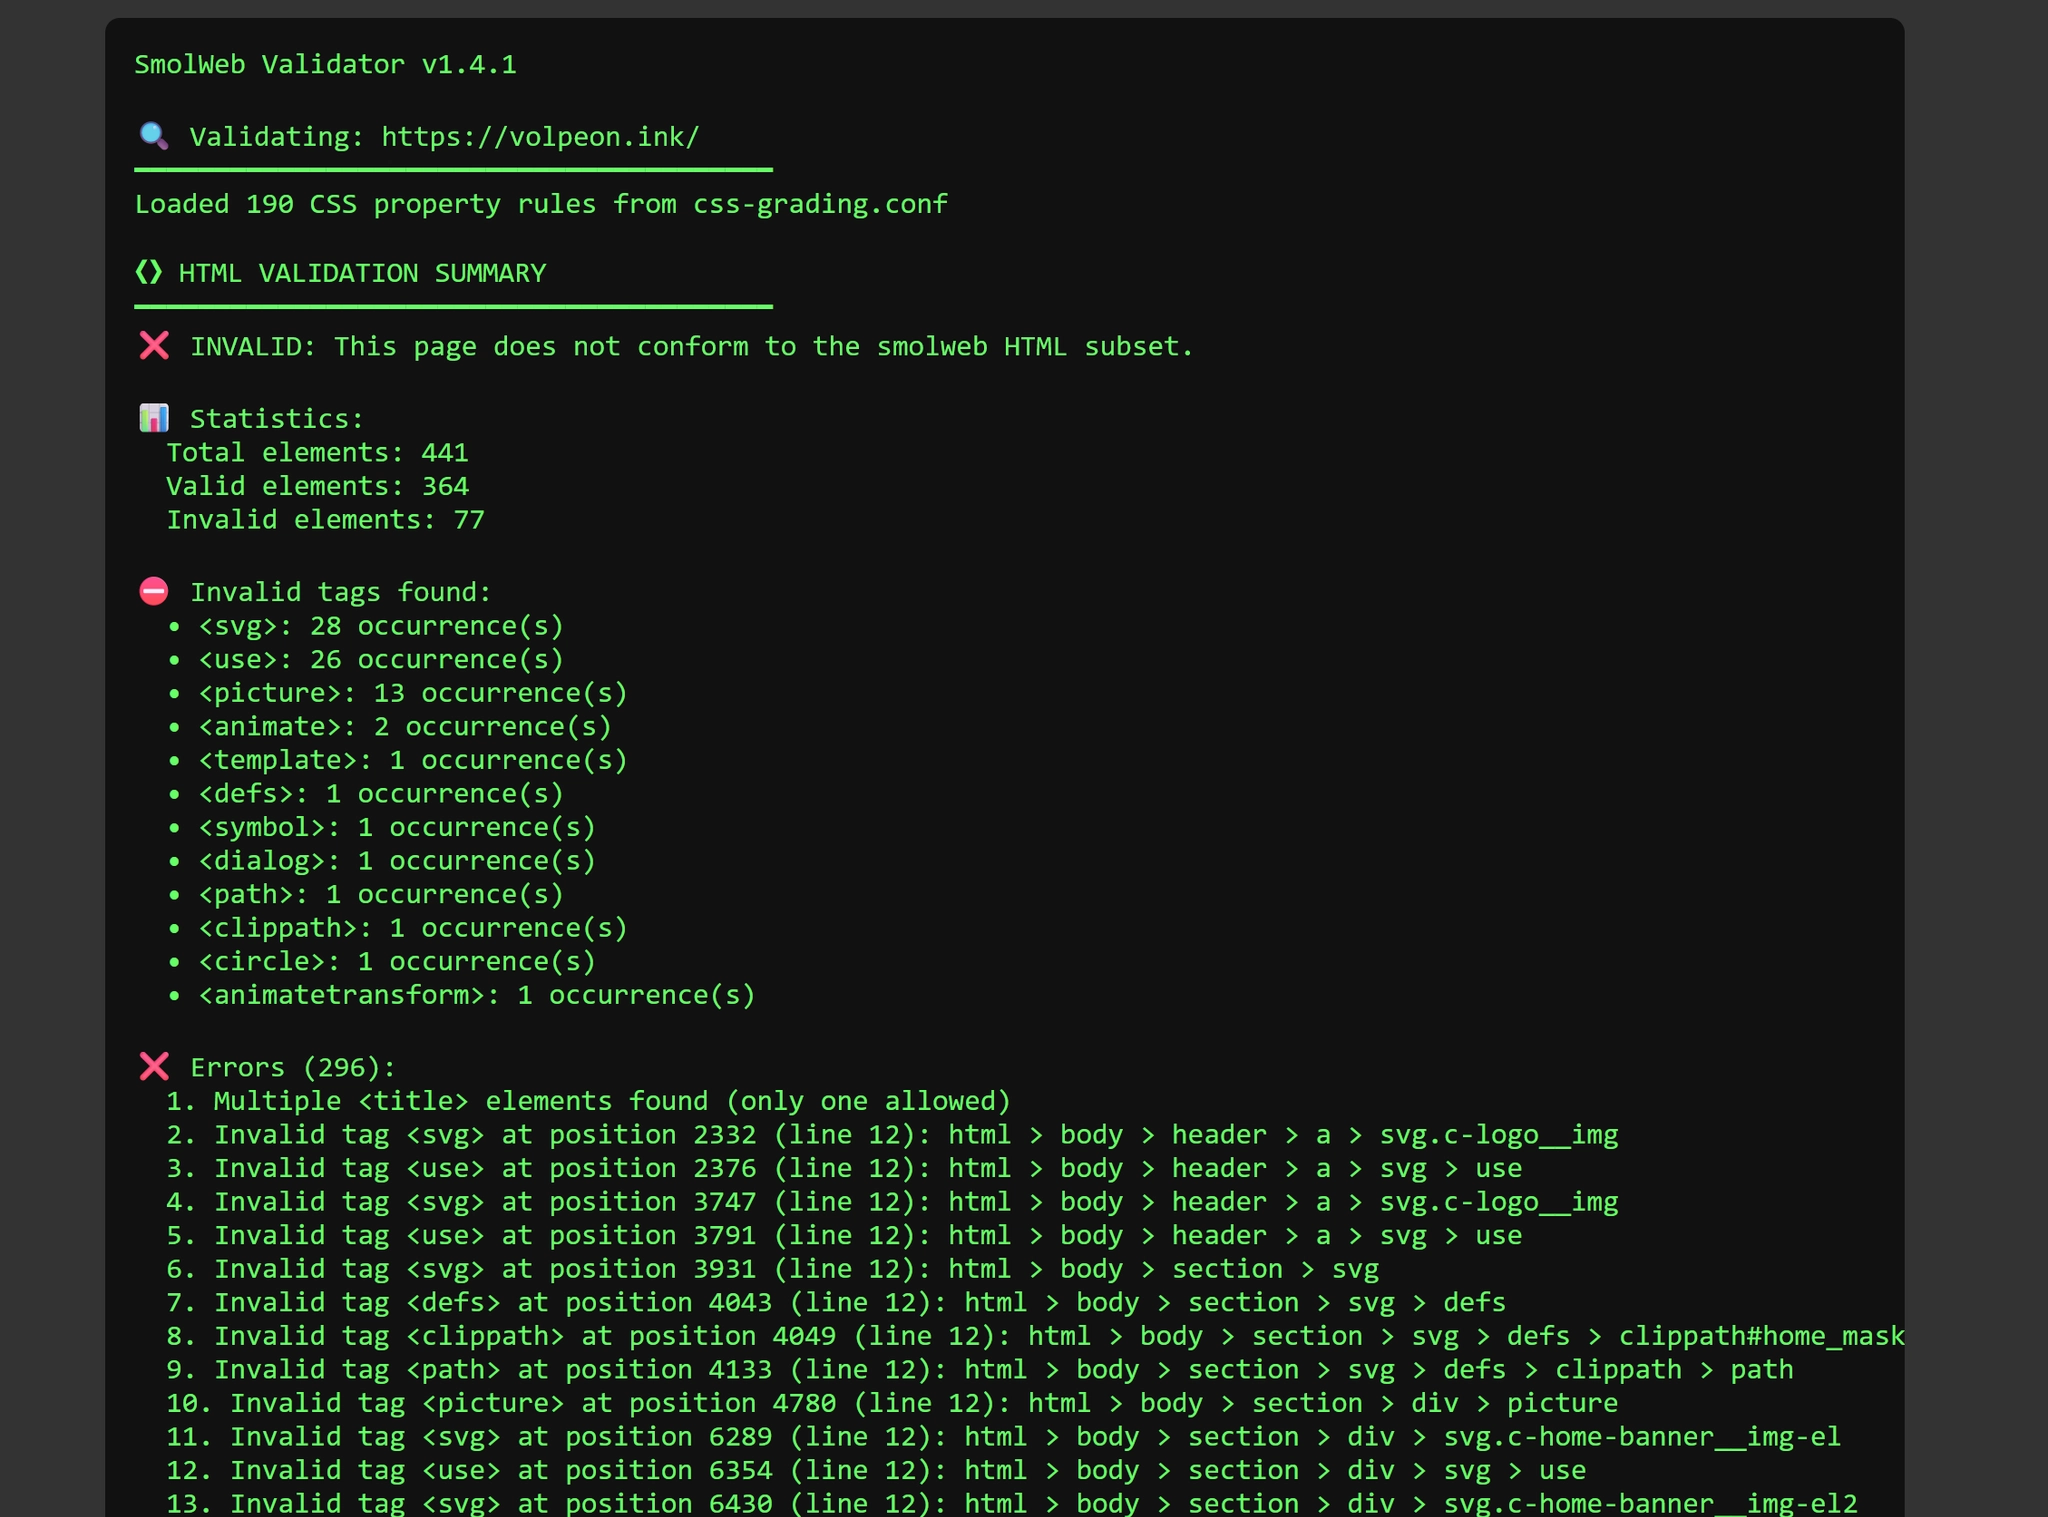Screen dimensions: 2048x1517
Task: Click the red X icon beside INVALID
Action: click(x=153, y=346)
